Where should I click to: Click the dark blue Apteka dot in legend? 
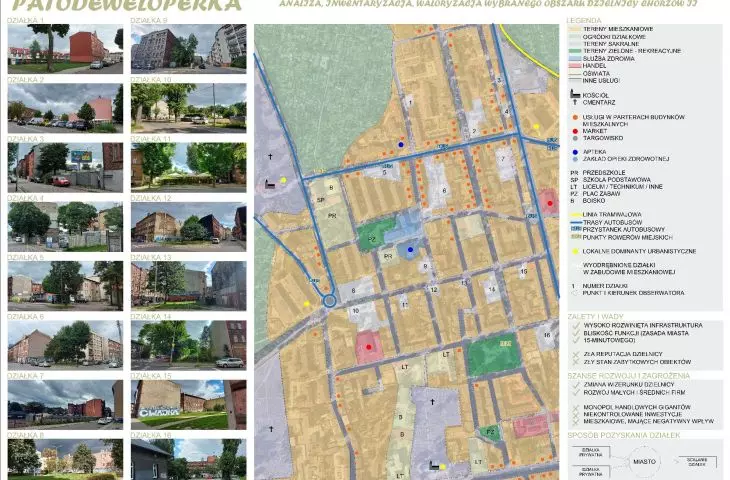[x=575, y=152]
